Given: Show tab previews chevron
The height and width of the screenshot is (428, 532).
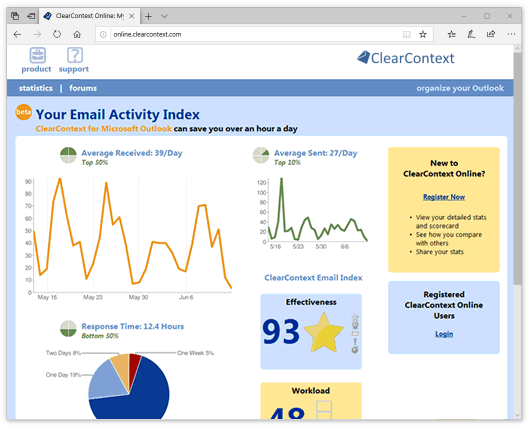Looking at the screenshot, I should pyautogui.click(x=164, y=16).
